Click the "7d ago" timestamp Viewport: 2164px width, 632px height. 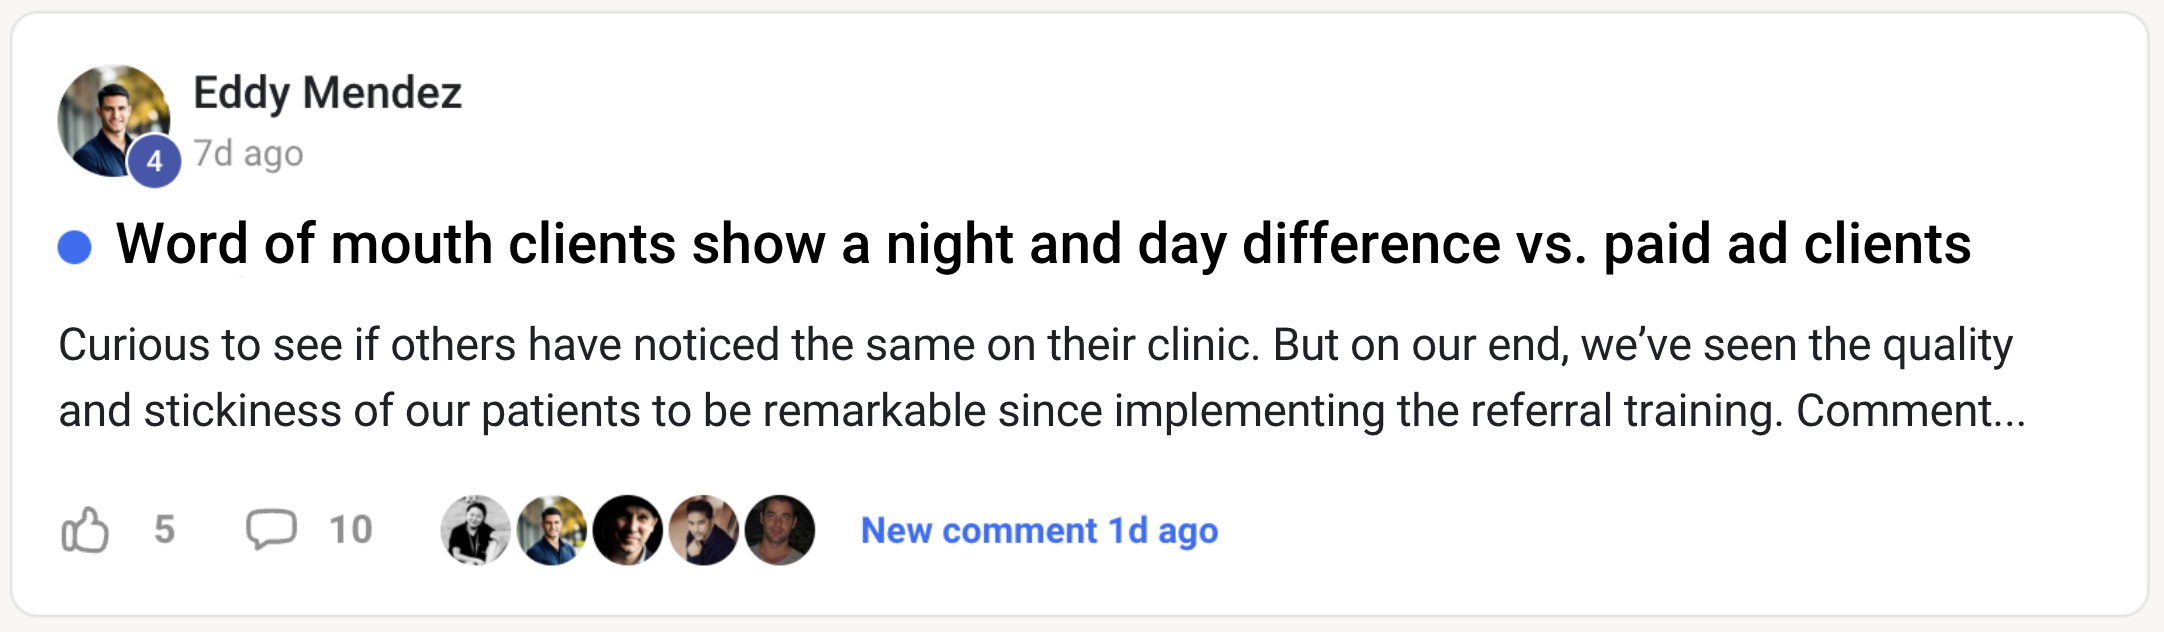point(248,154)
